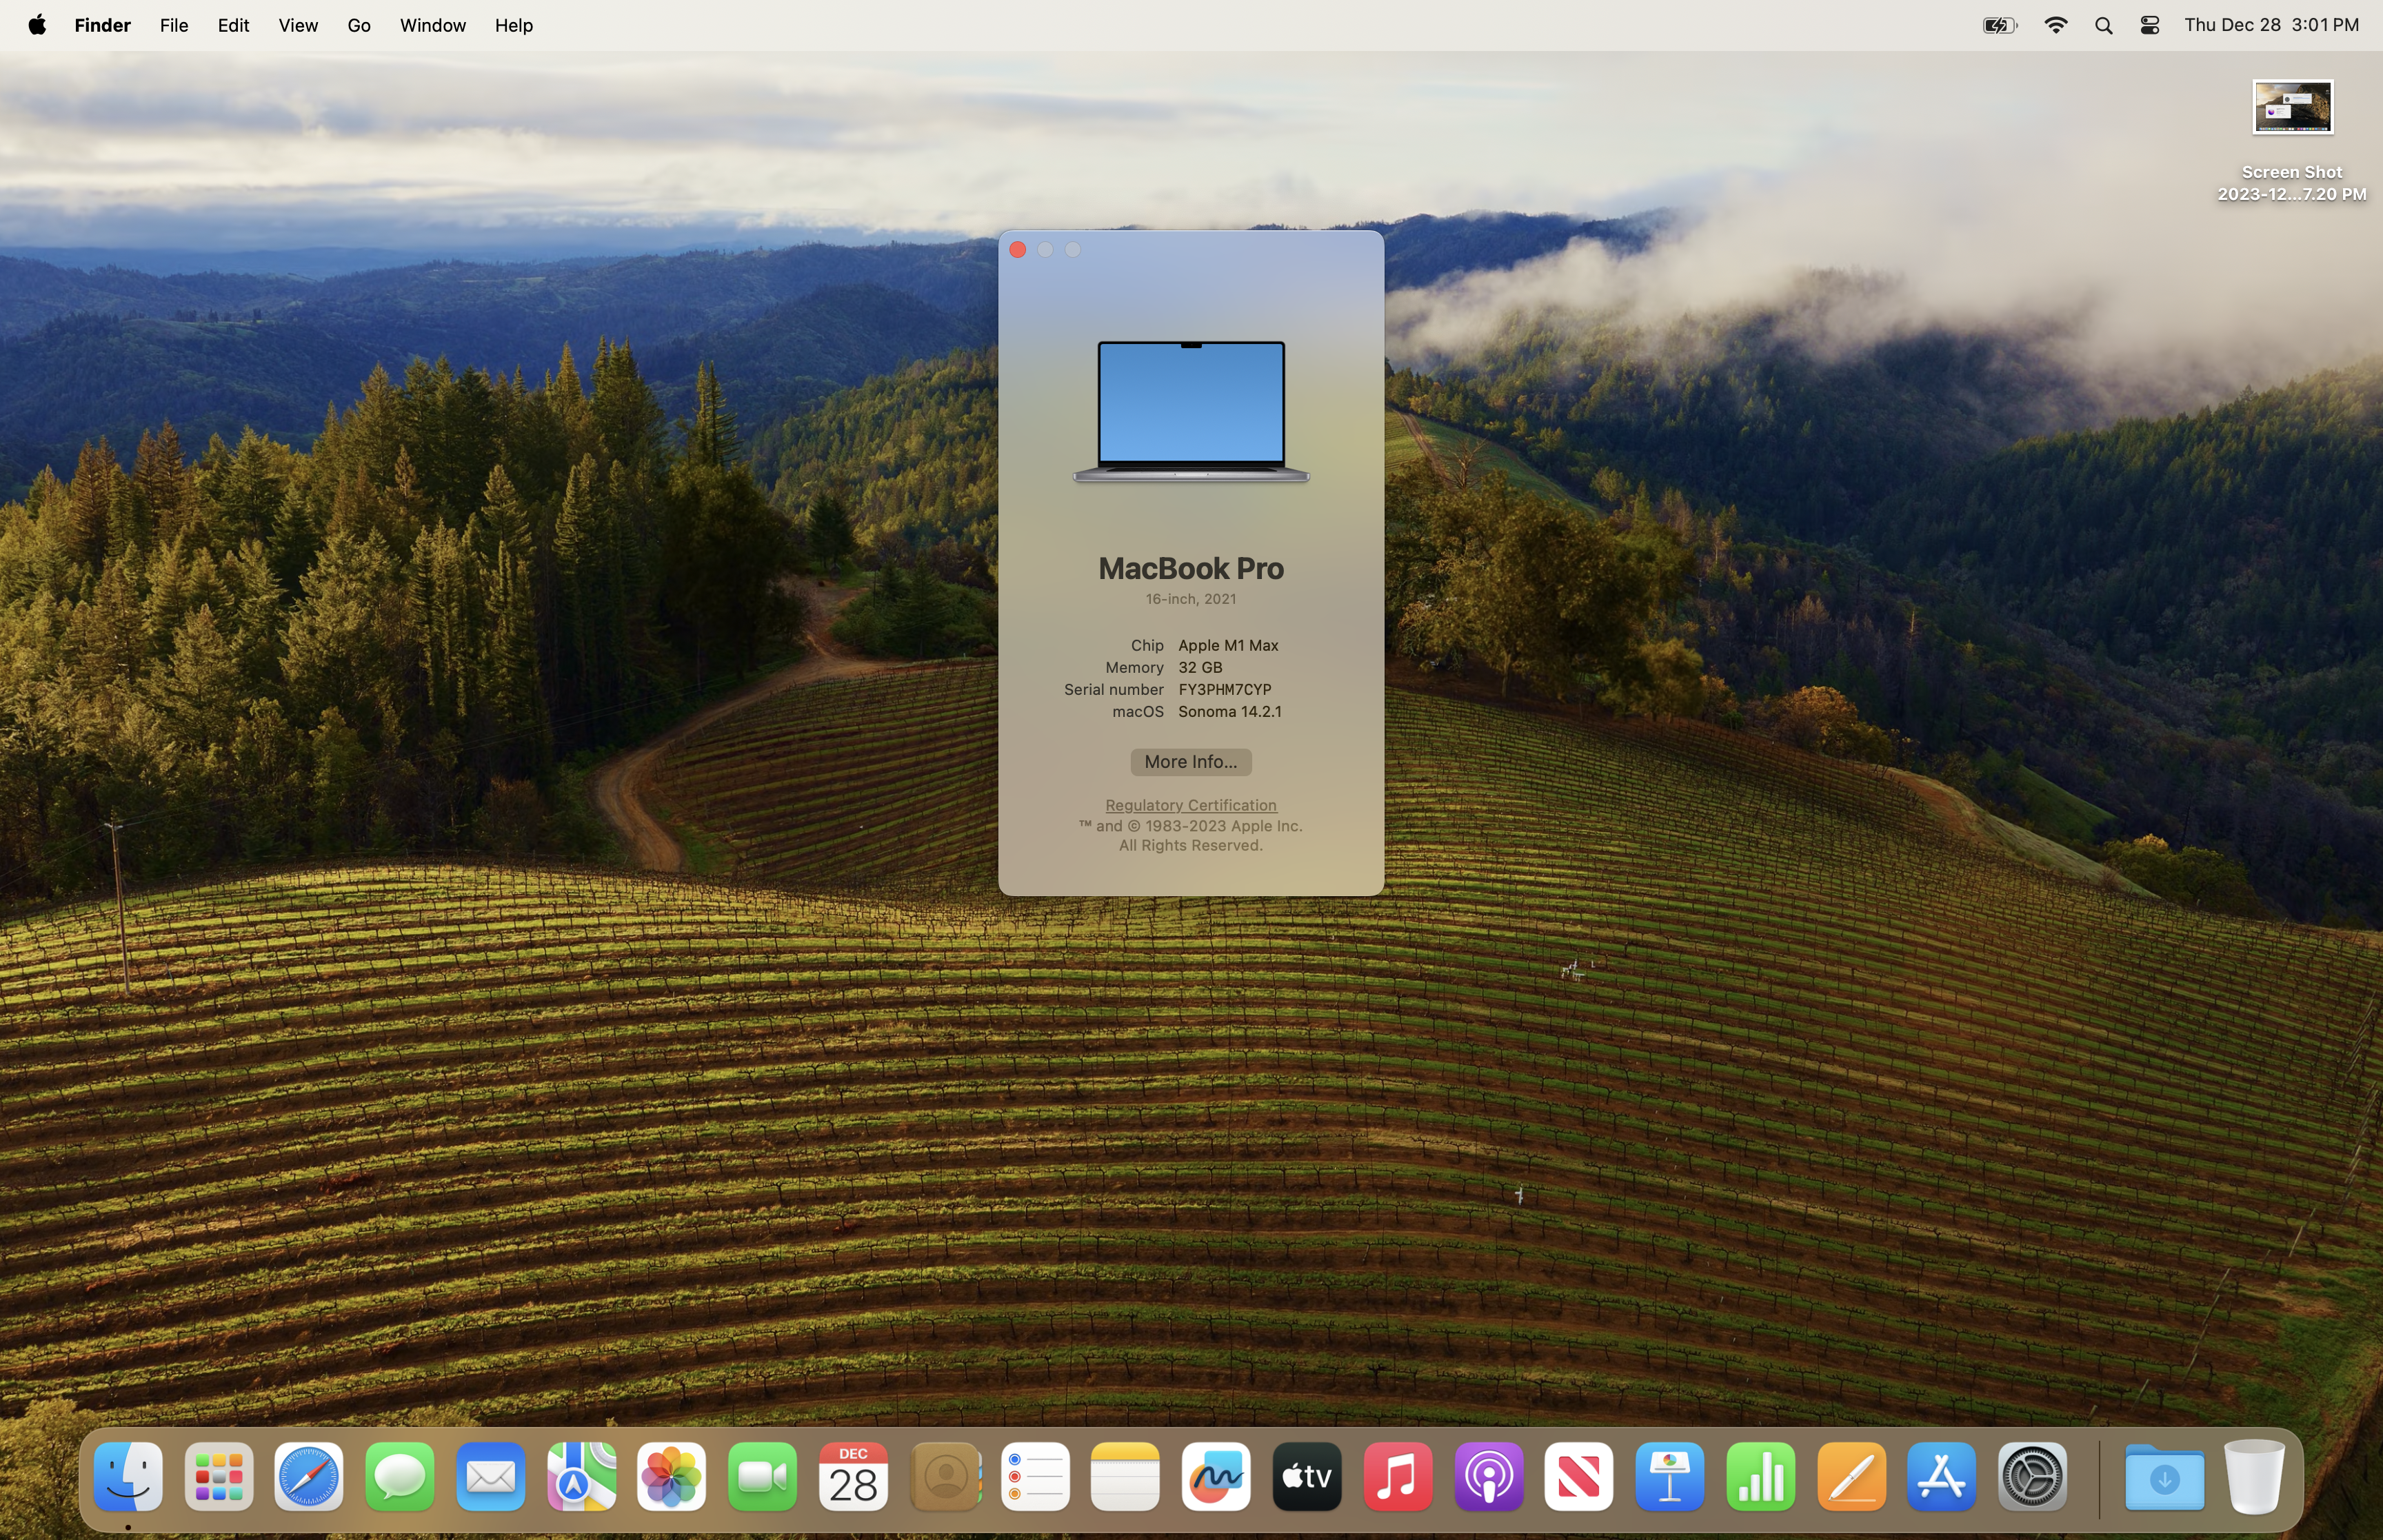Click the 32 GB memory value

[x=1200, y=667]
